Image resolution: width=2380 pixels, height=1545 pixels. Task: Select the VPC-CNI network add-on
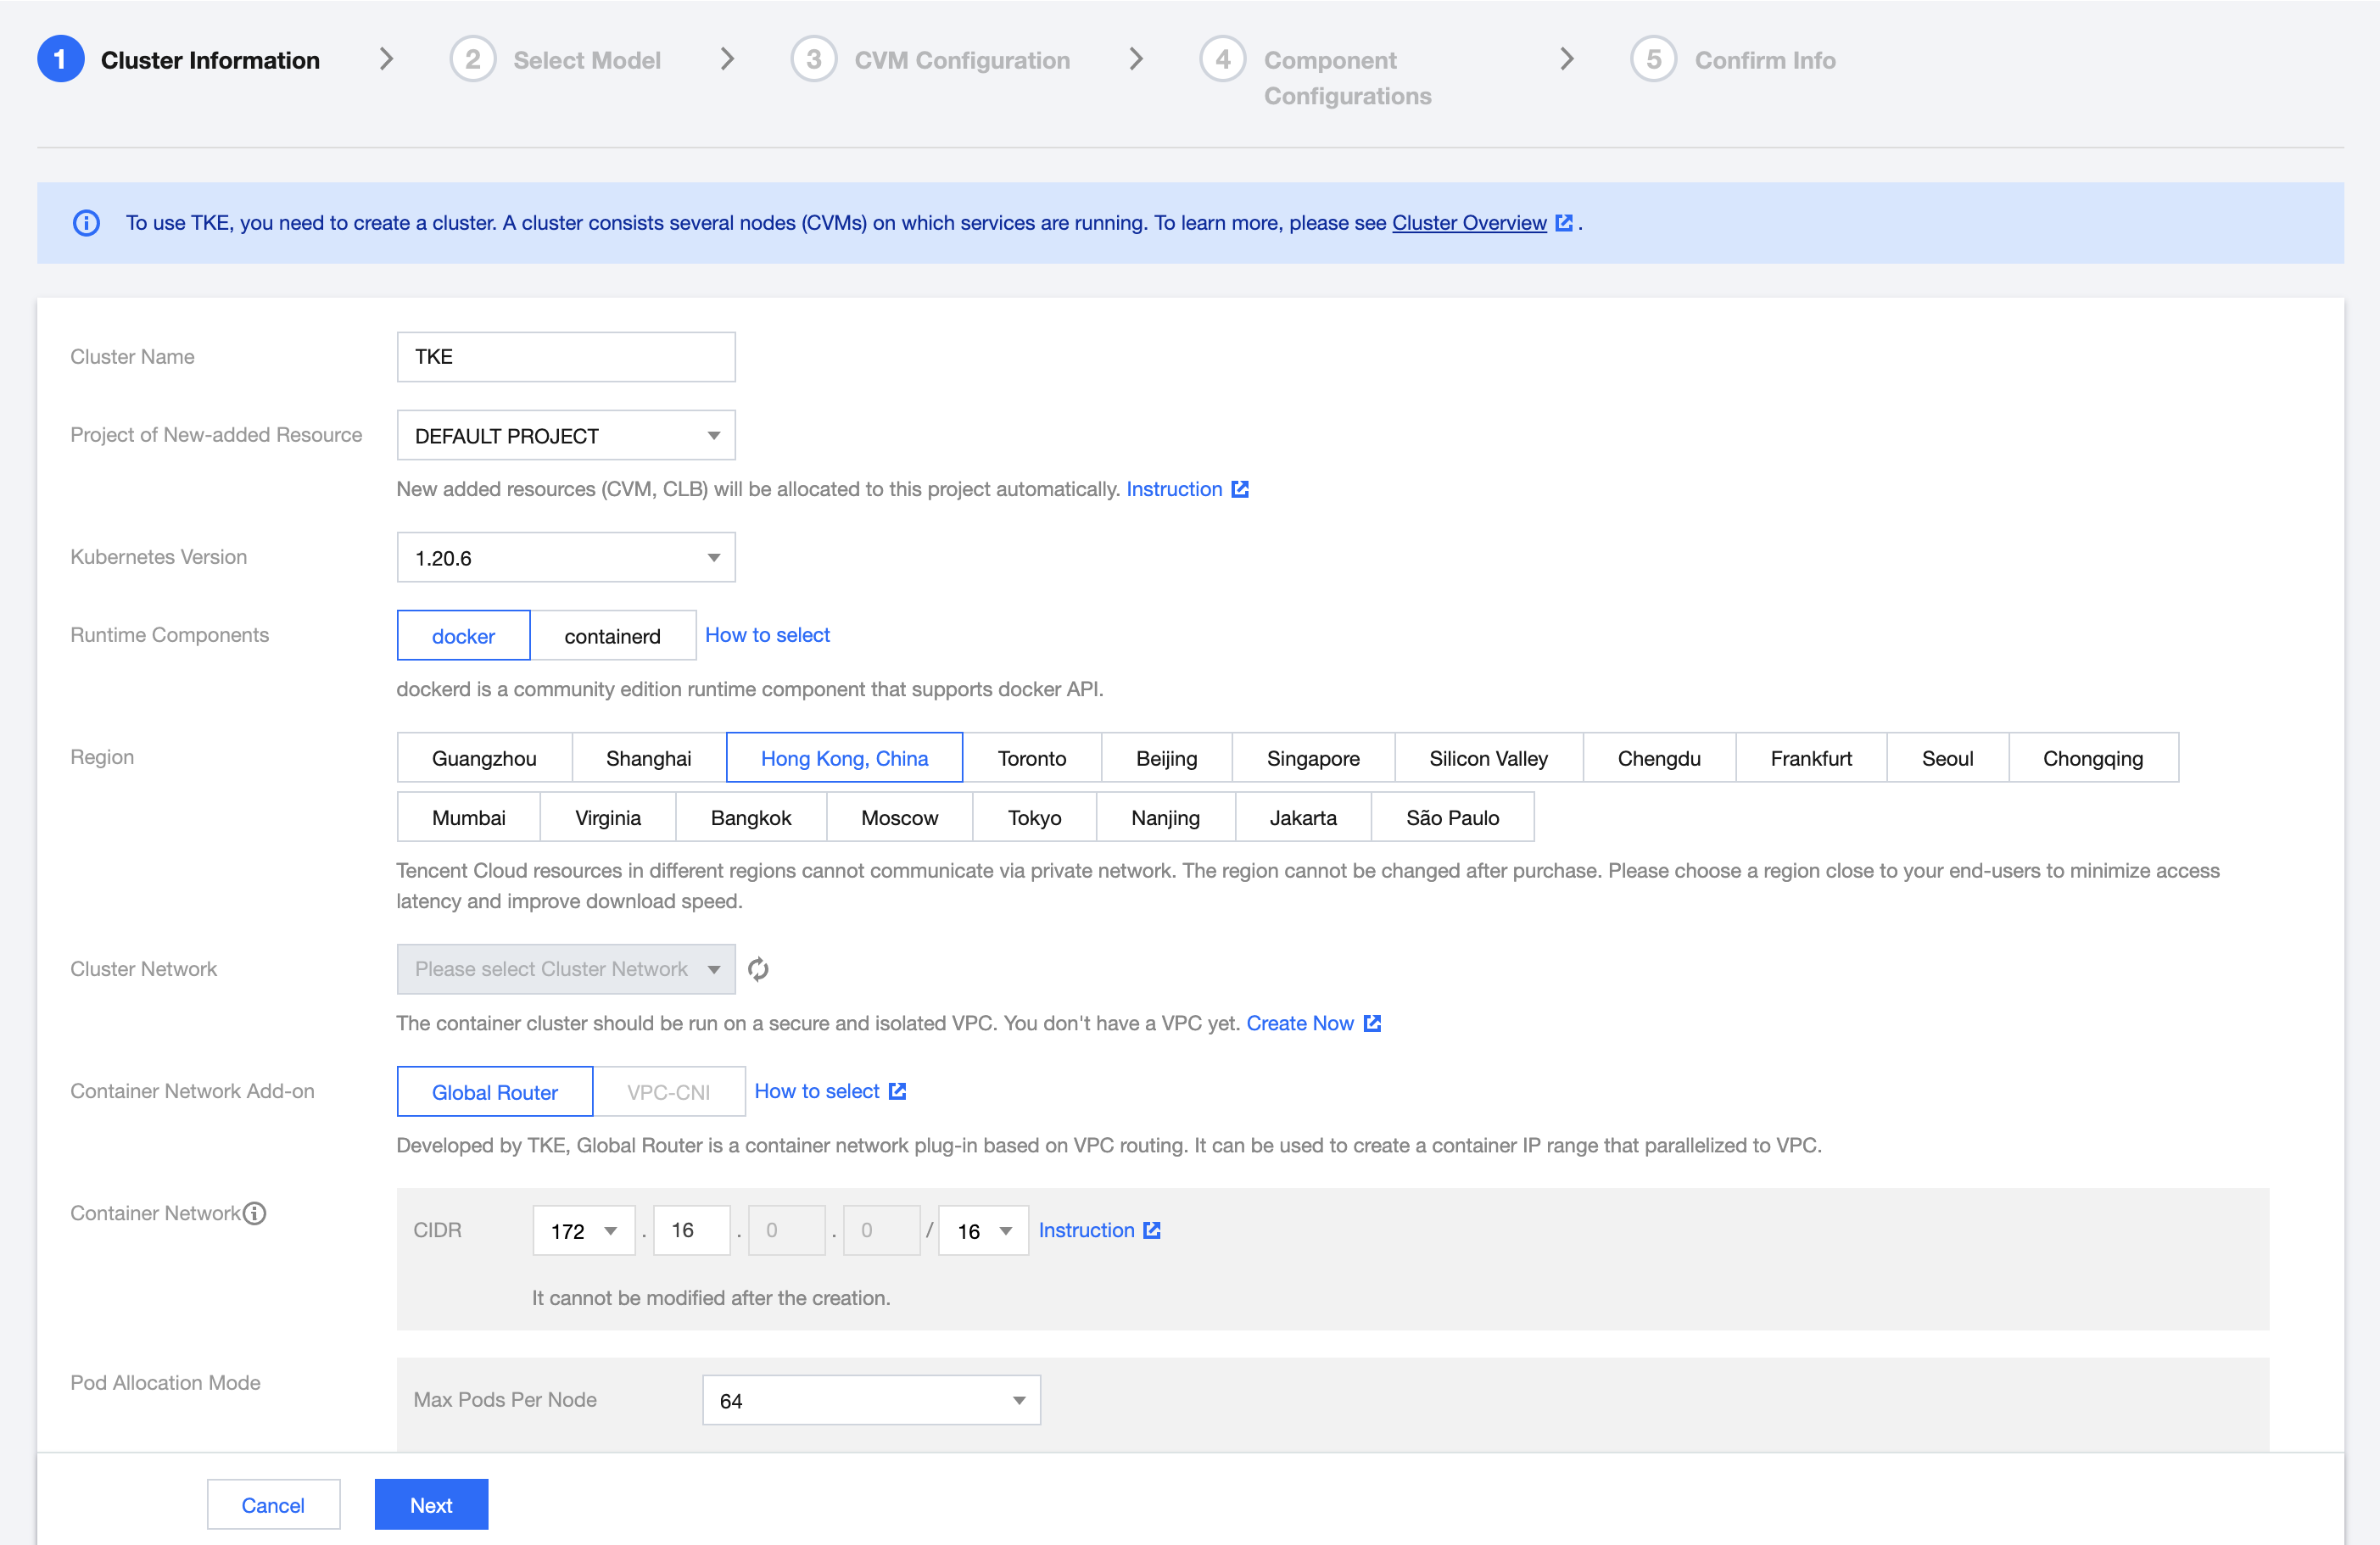668,1092
